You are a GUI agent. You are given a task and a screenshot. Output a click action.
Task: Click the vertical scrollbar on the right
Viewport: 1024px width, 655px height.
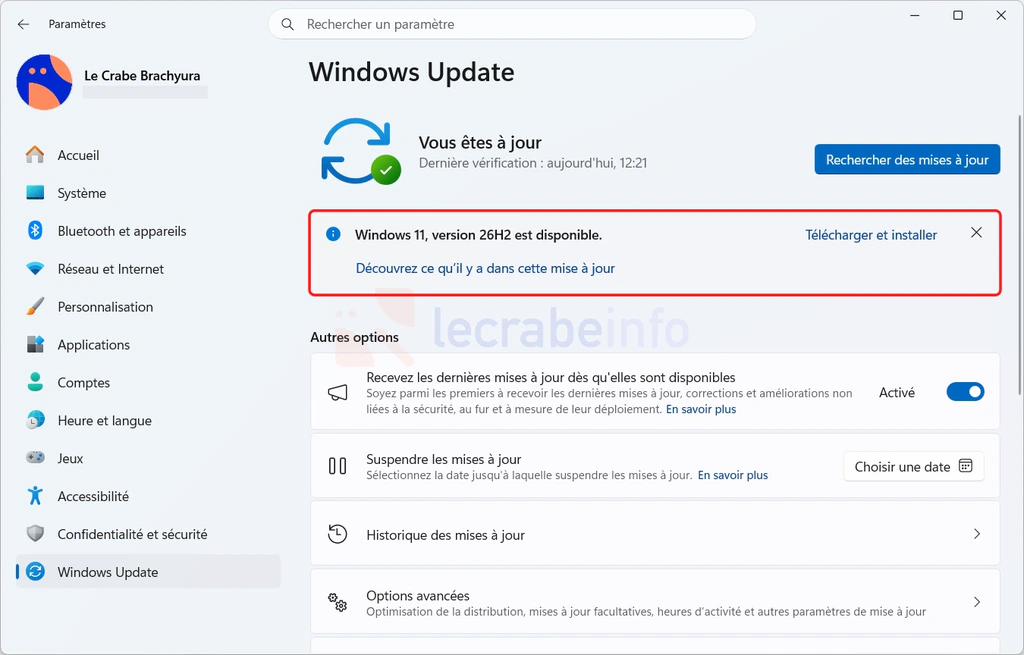tap(1019, 255)
